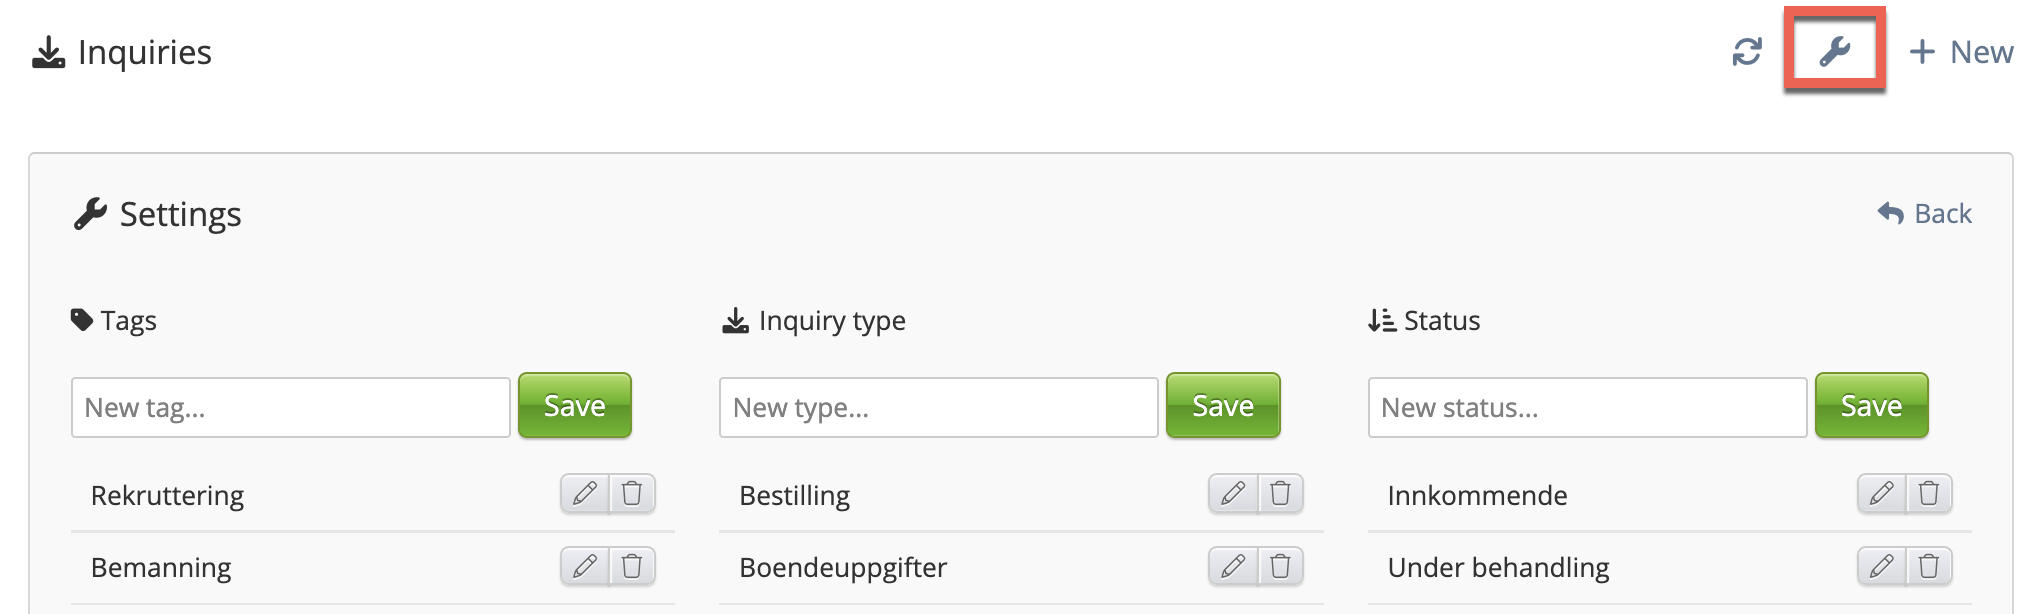This screenshot has height=614, width=2044.
Task: Delete the Rekruttering tag
Action: pyautogui.click(x=632, y=493)
